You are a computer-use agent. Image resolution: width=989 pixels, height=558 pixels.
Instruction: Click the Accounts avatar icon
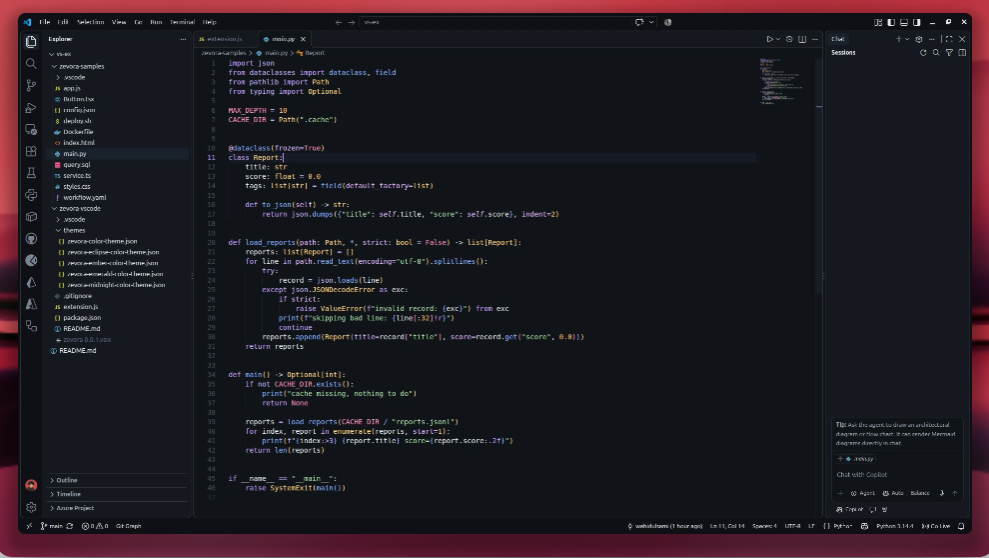click(31, 485)
